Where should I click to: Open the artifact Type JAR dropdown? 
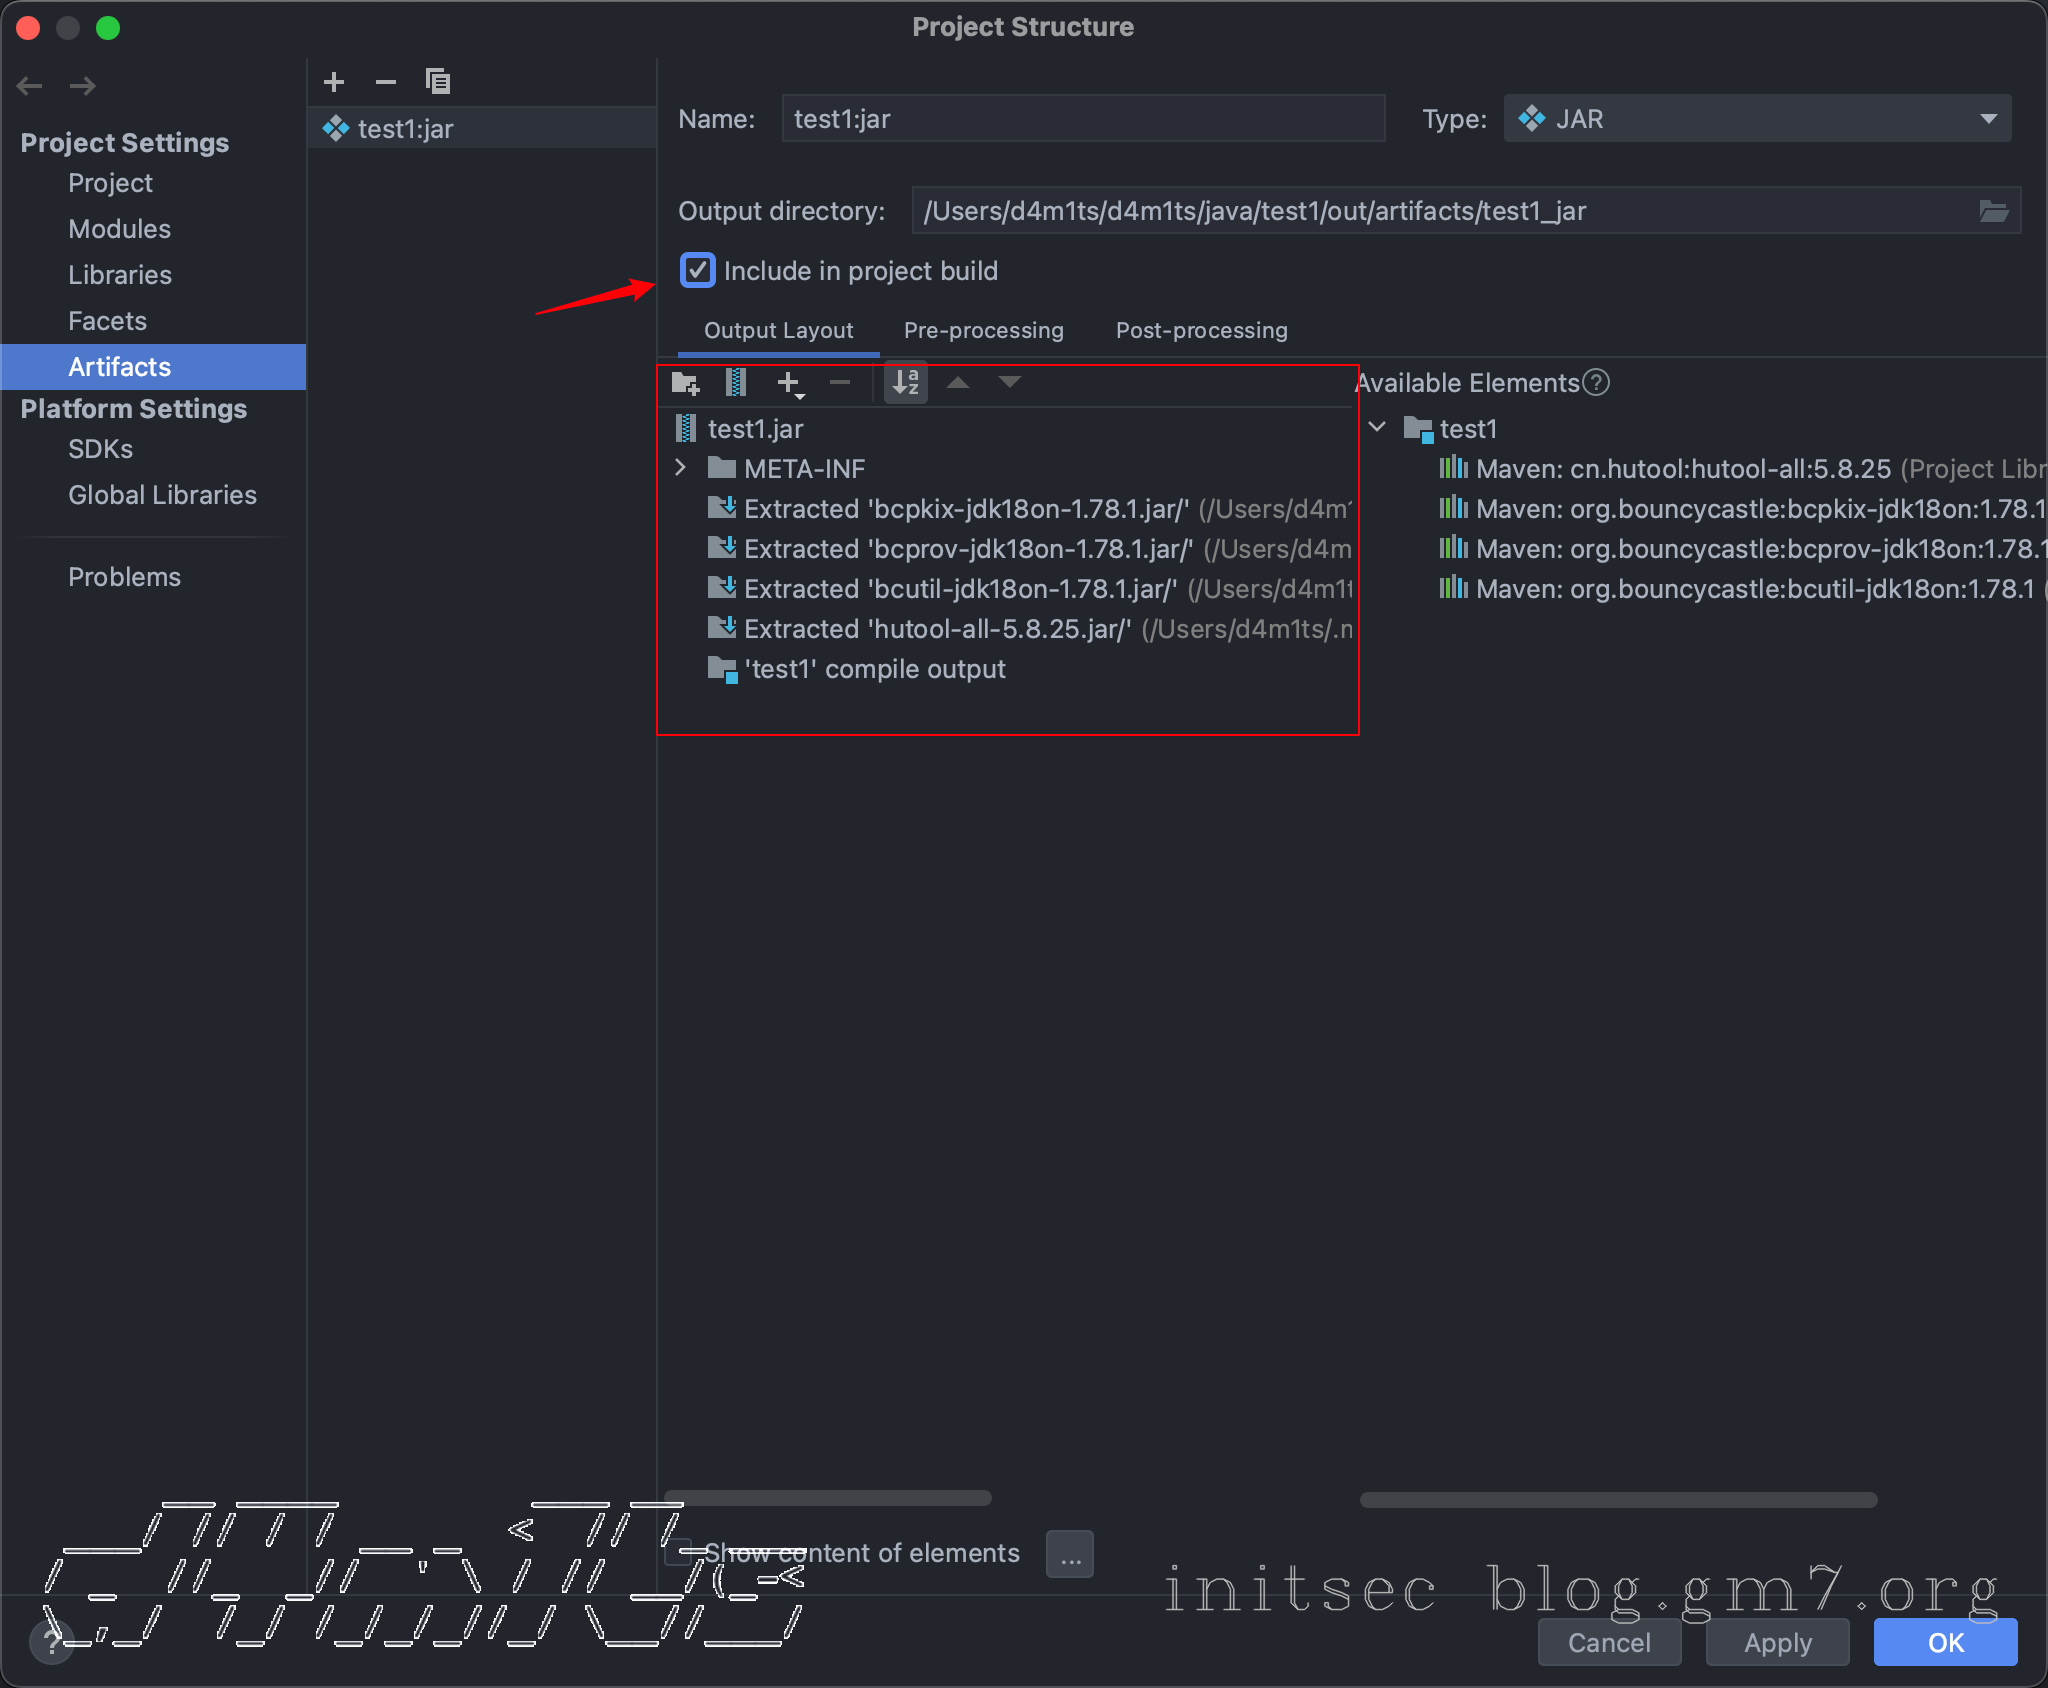pyautogui.click(x=1757, y=119)
